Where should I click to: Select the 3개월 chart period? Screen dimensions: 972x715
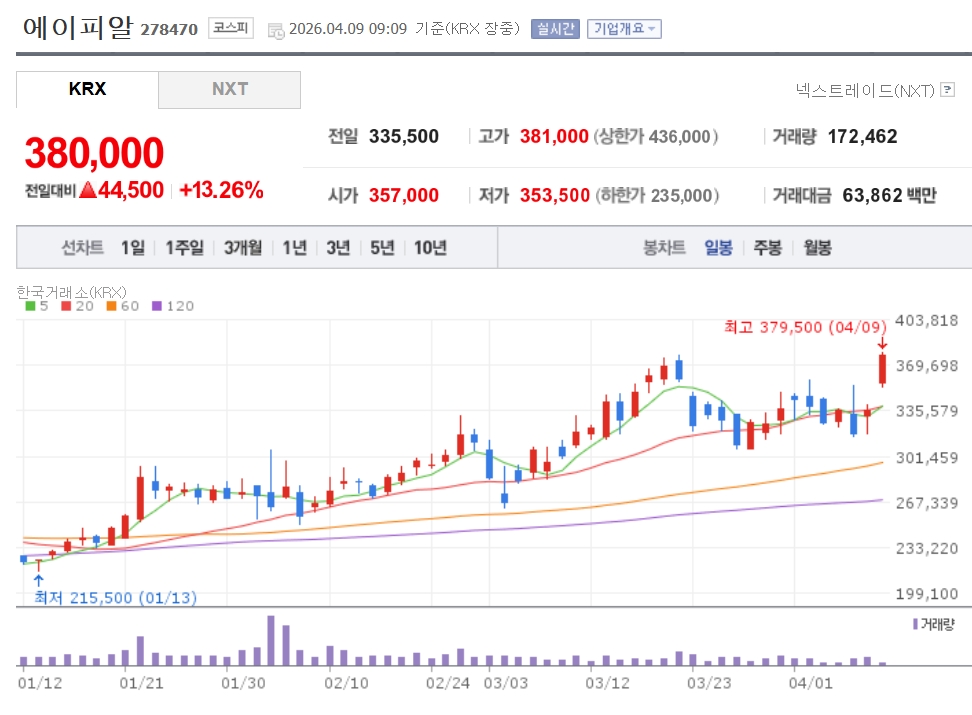coord(243,248)
